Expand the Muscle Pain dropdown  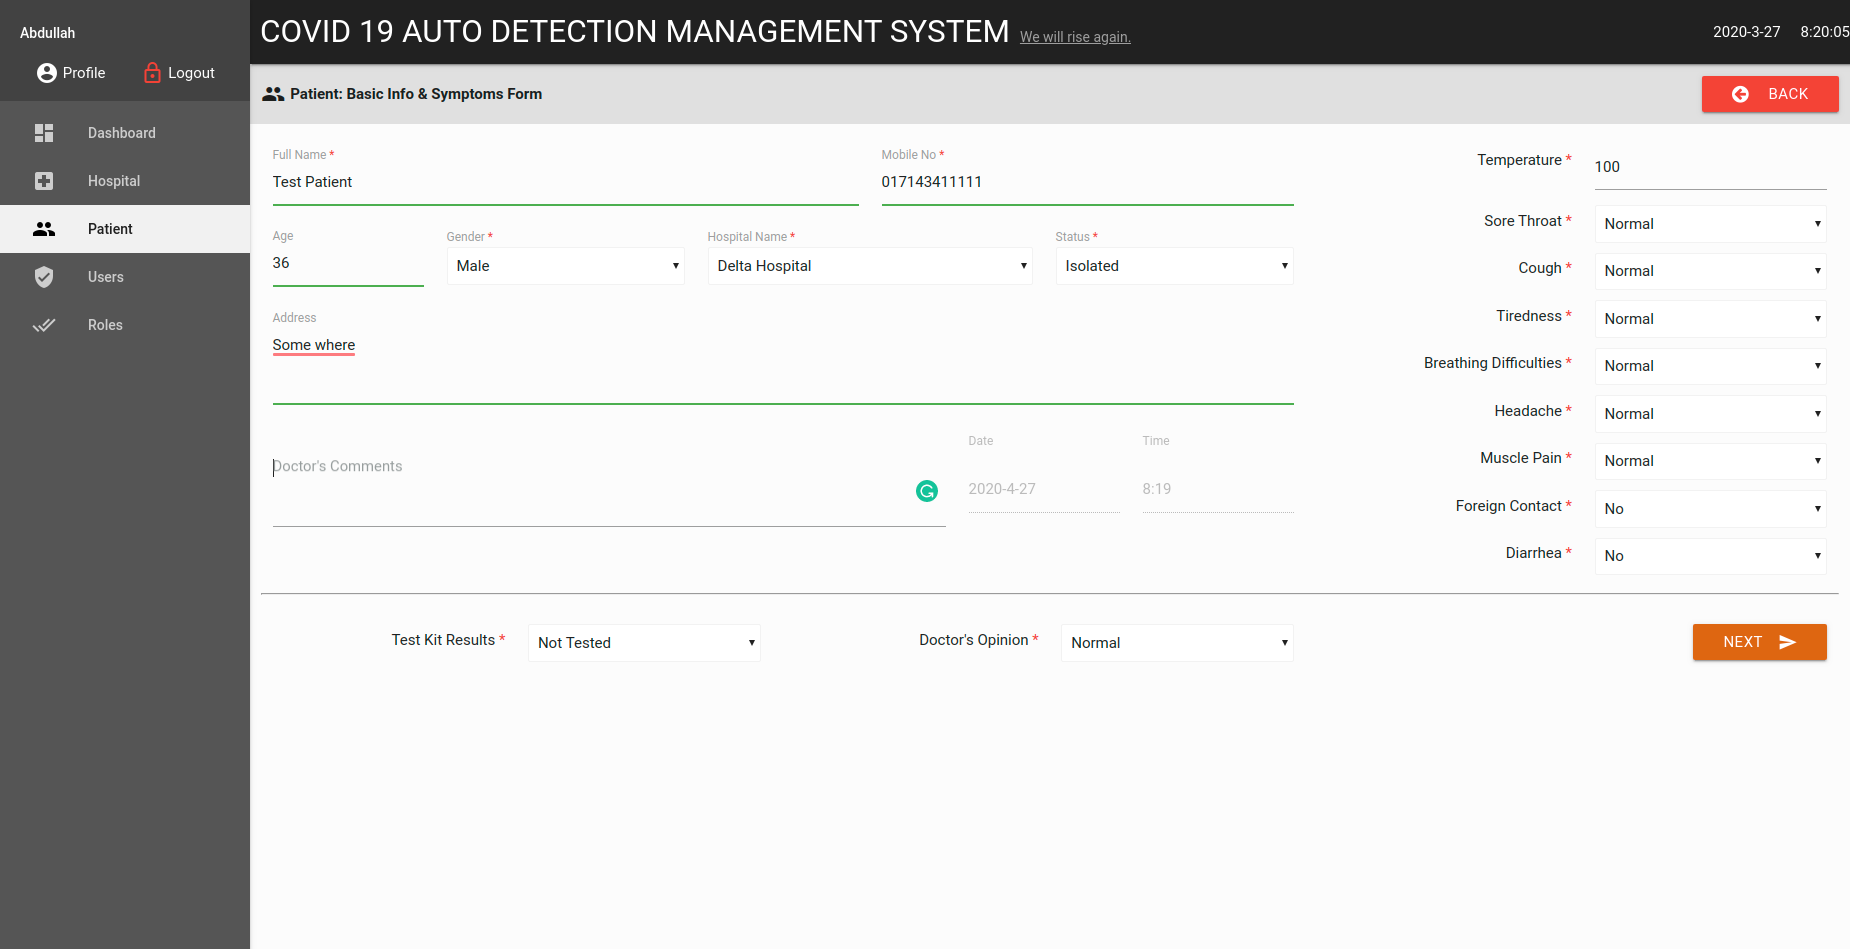click(x=1710, y=461)
